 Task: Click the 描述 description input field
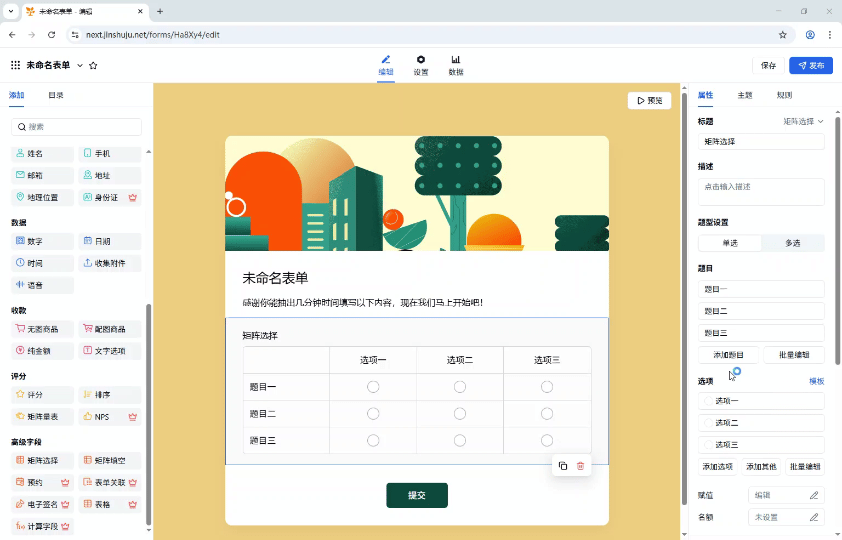(x=761, y=191)
